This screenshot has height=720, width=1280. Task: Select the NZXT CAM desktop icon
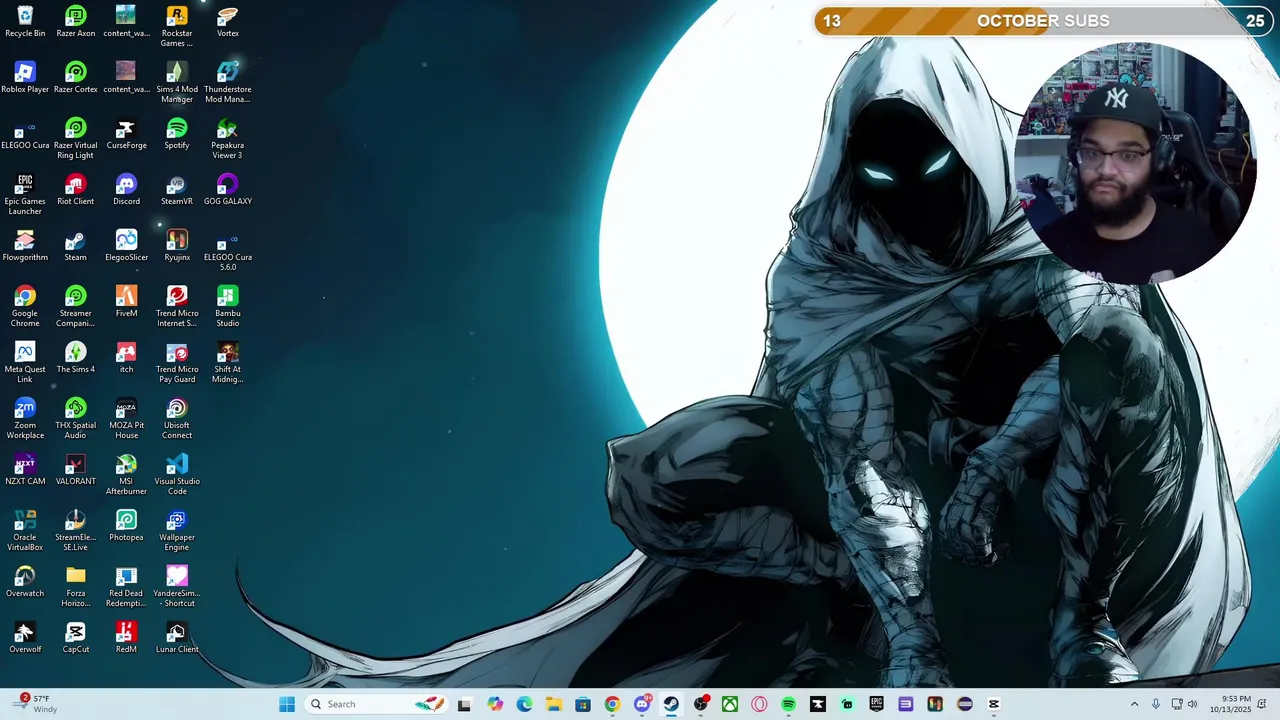pyautogui.click(x=25, y=470)
